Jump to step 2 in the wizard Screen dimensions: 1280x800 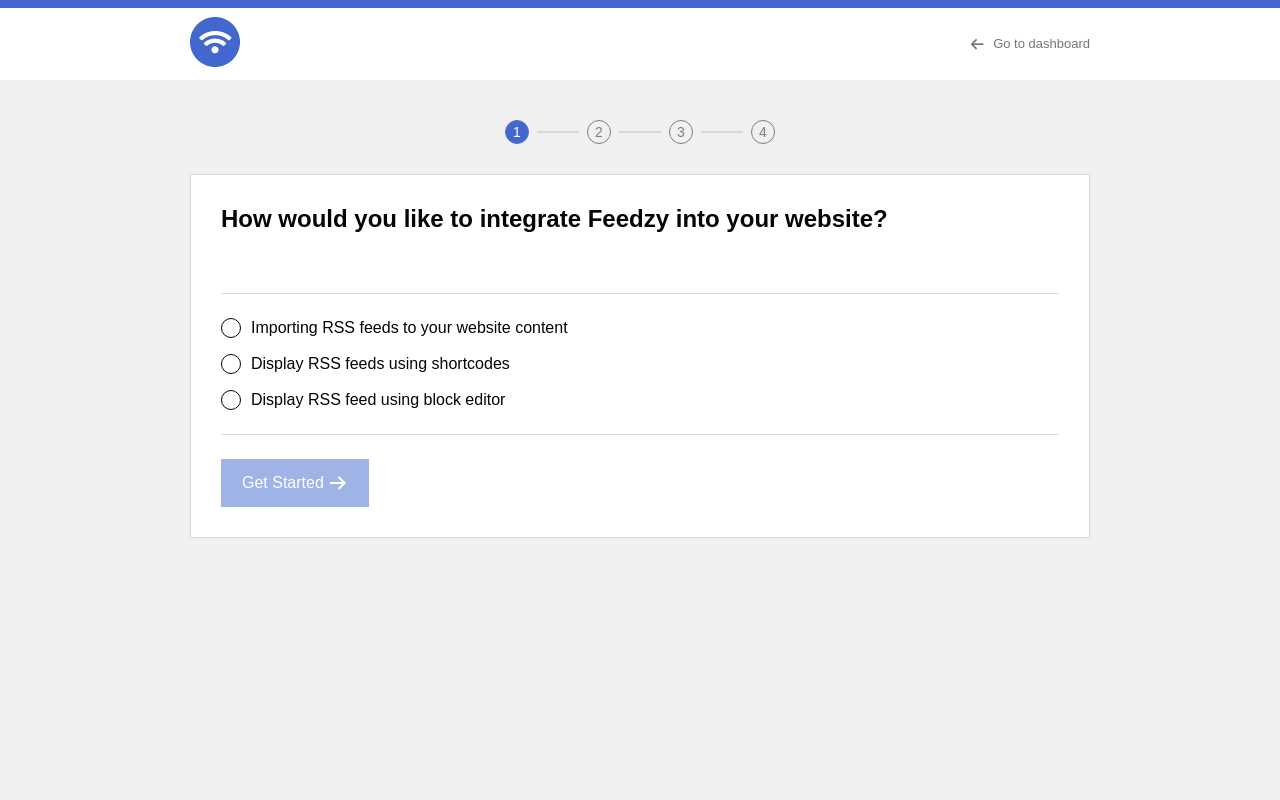click(599, 132)
